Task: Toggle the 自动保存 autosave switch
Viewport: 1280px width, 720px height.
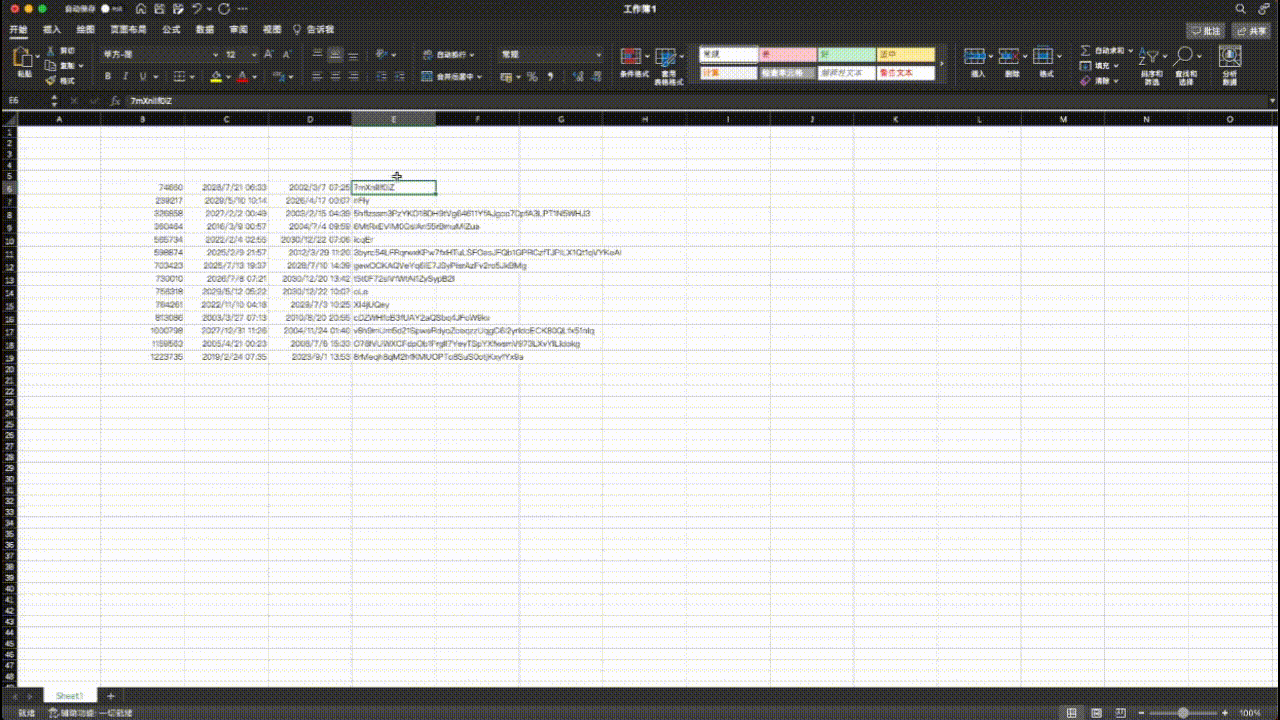Action: [104, 8]
